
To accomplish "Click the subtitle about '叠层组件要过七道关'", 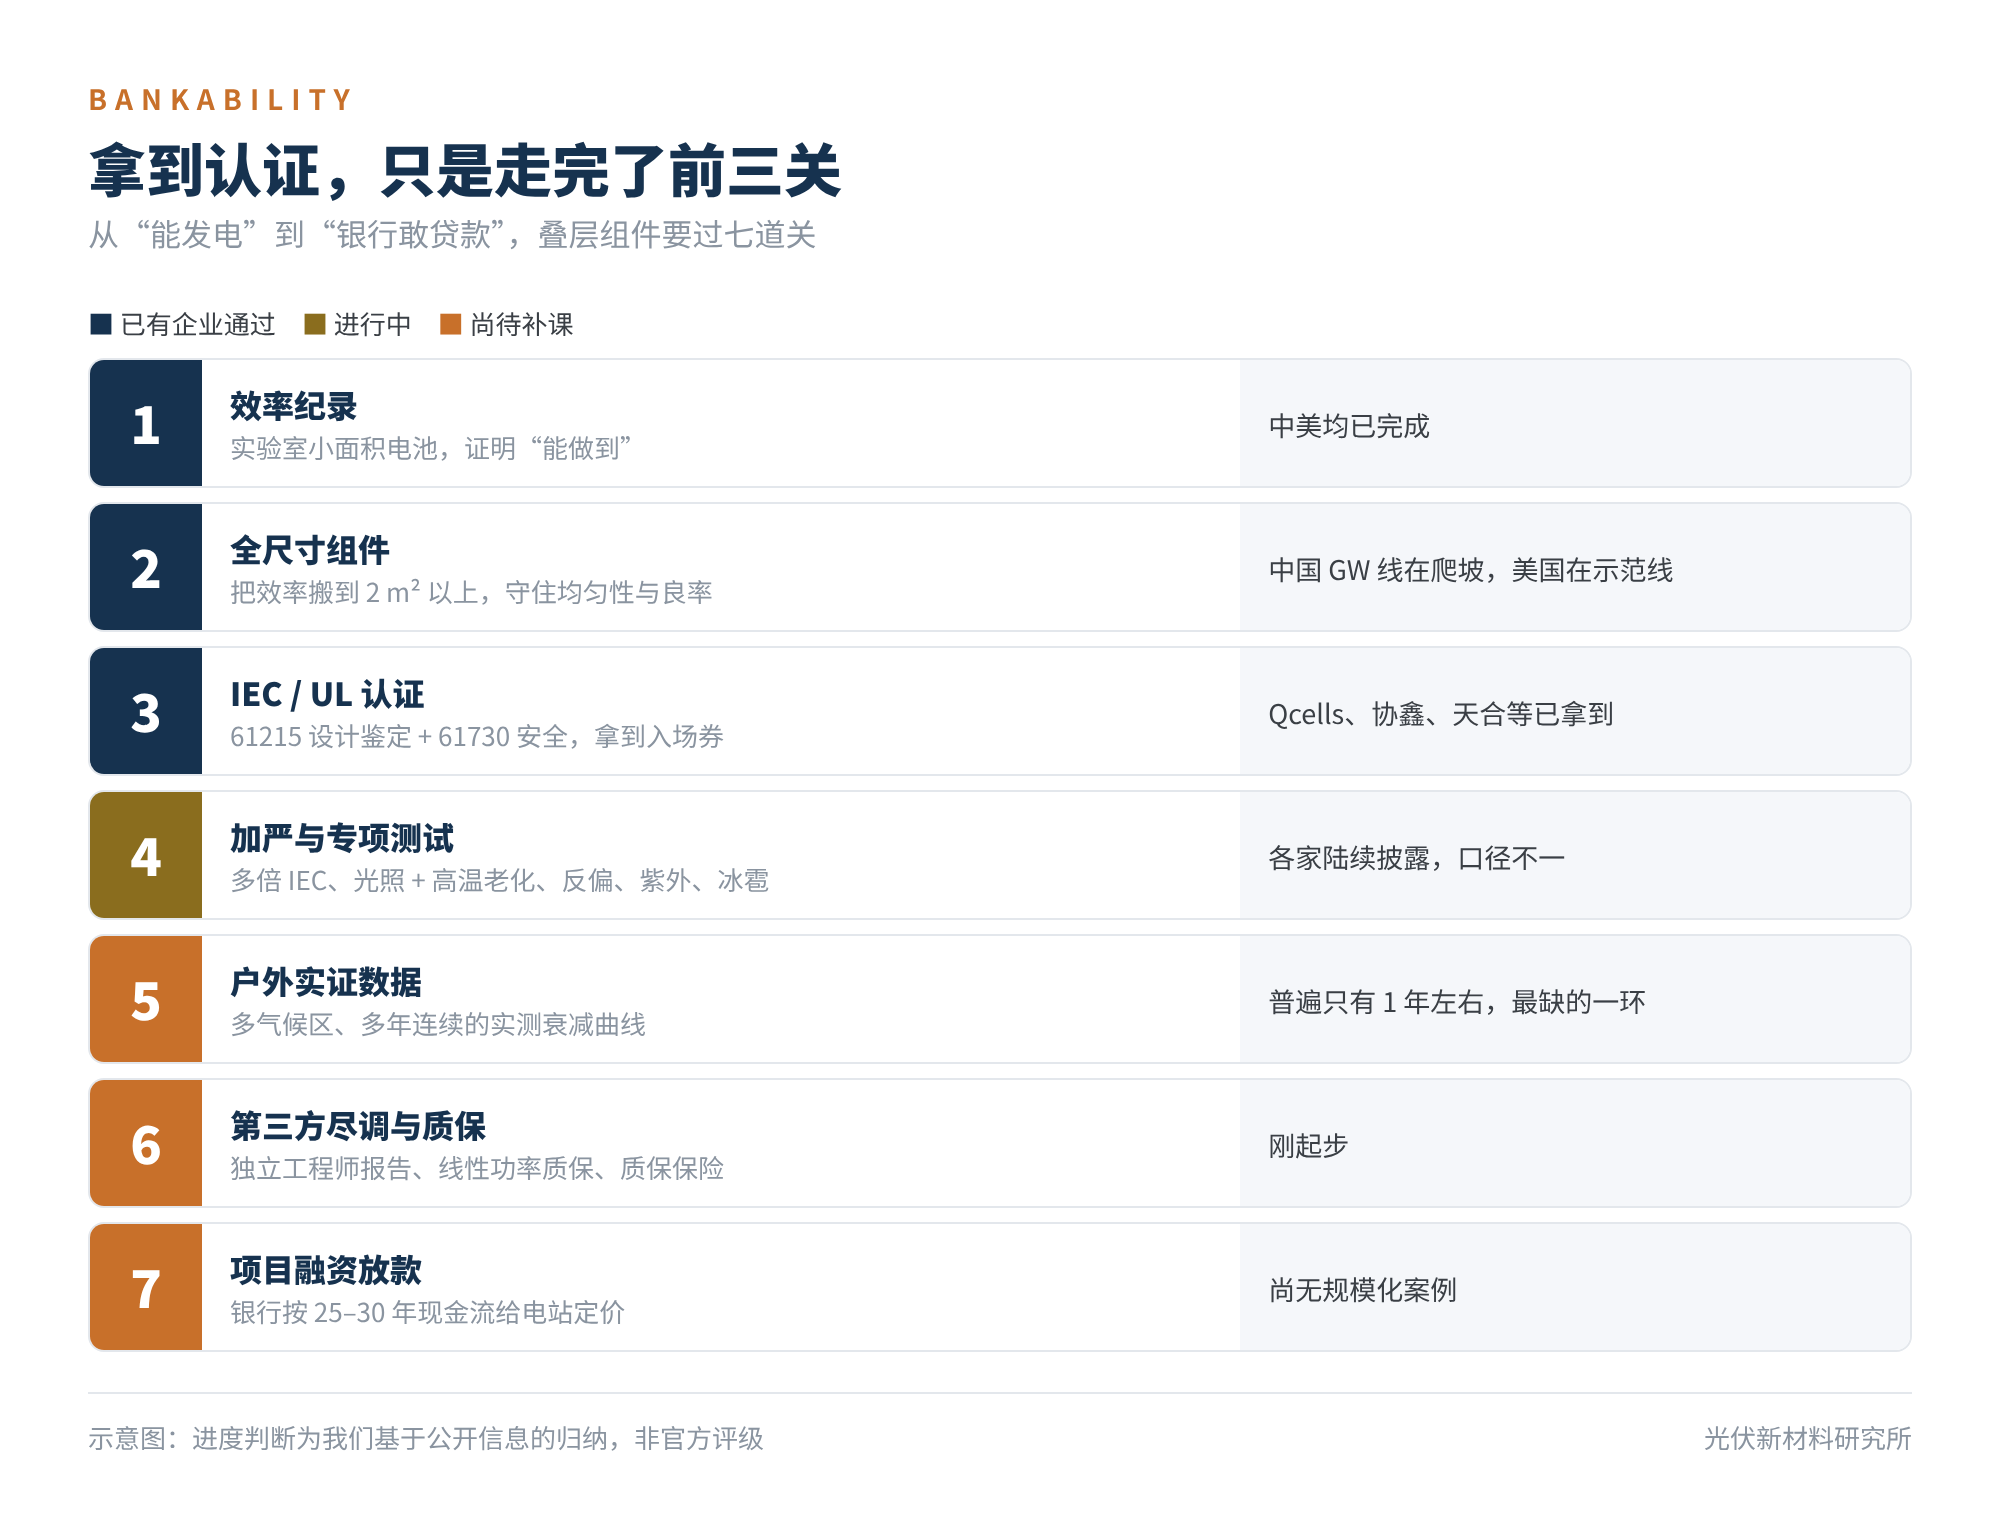I will pyautogui.click(x=452, y=235).
